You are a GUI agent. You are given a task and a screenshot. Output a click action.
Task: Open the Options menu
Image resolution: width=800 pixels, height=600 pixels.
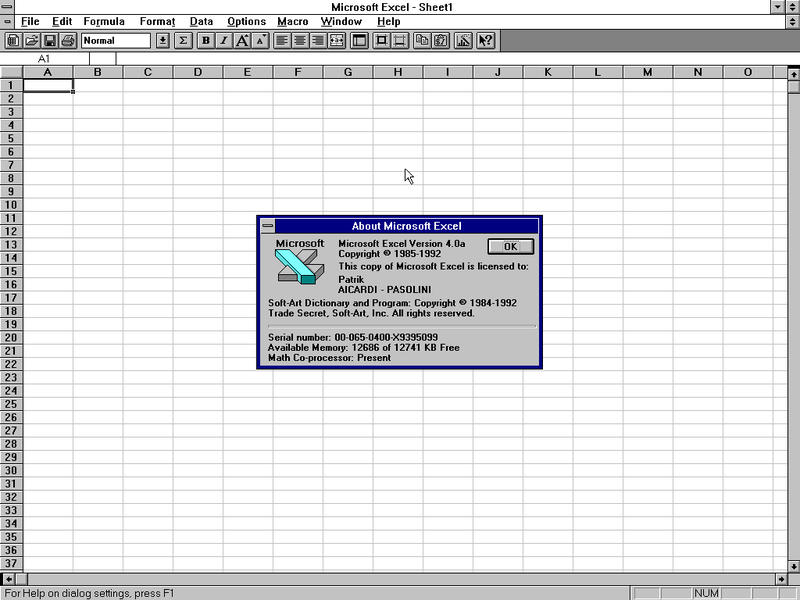tap(246, 21)
